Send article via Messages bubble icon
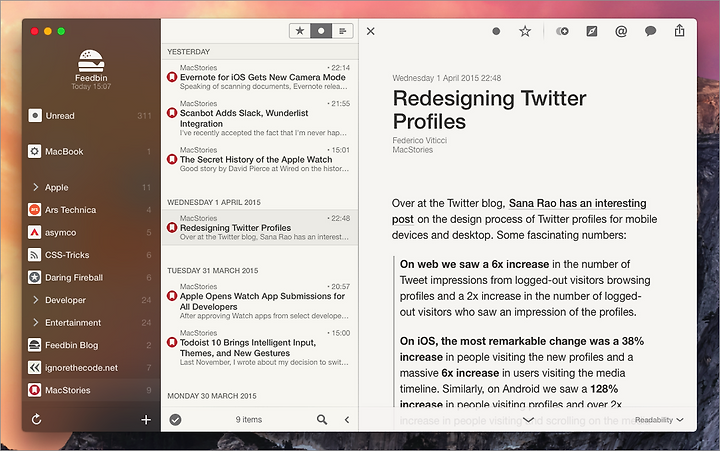This screenshot has height=451, width=720. (650, 31)
